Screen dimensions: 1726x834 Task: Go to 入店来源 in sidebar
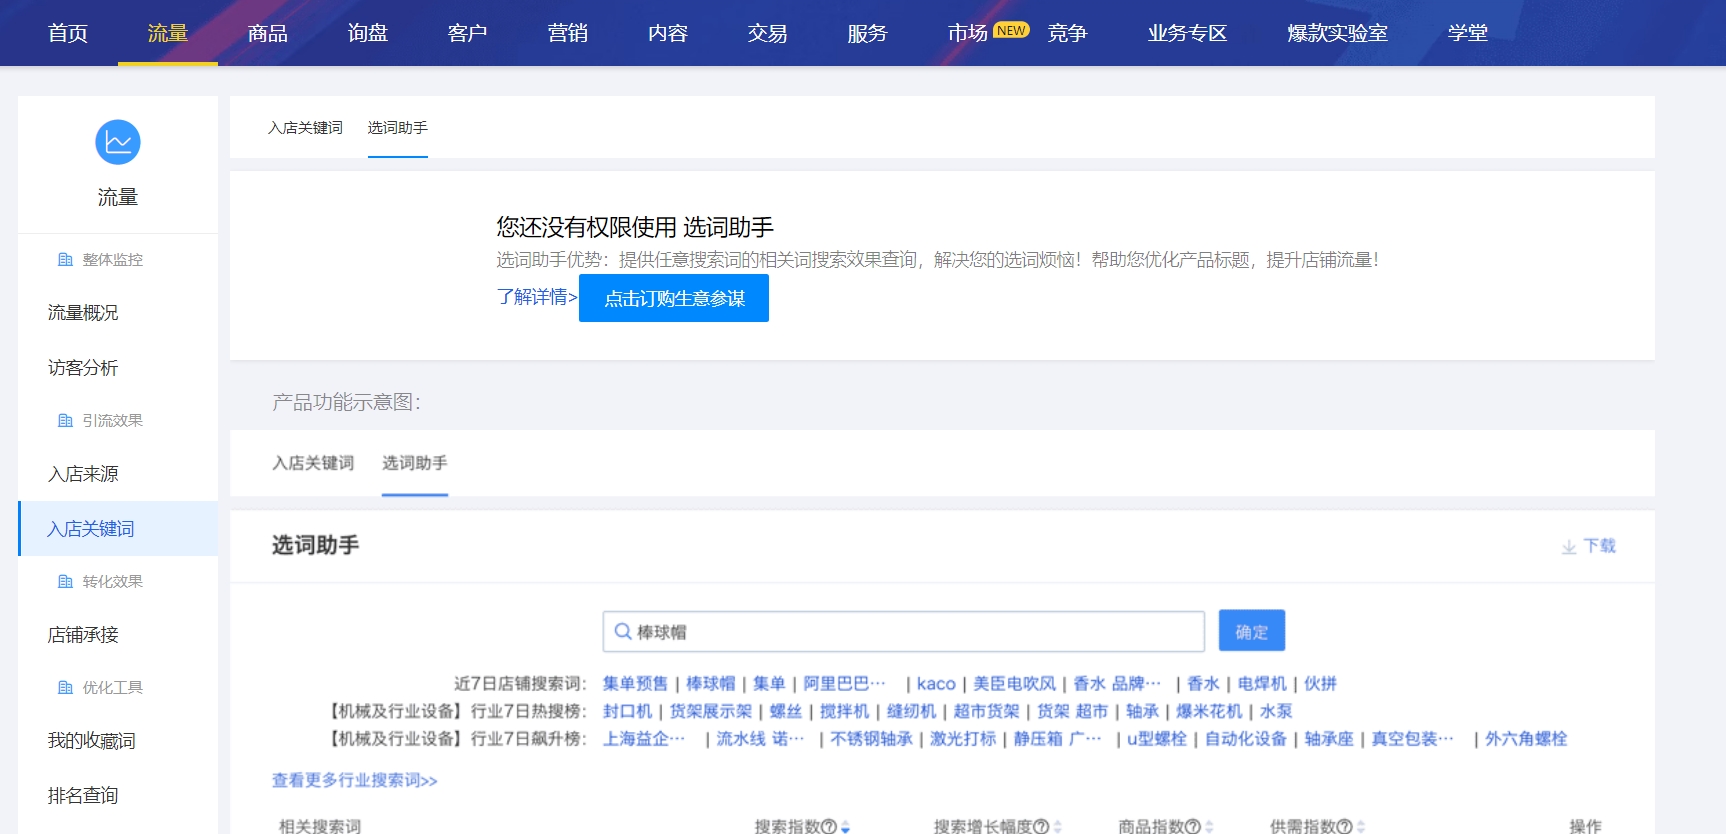tap(83, 474)
